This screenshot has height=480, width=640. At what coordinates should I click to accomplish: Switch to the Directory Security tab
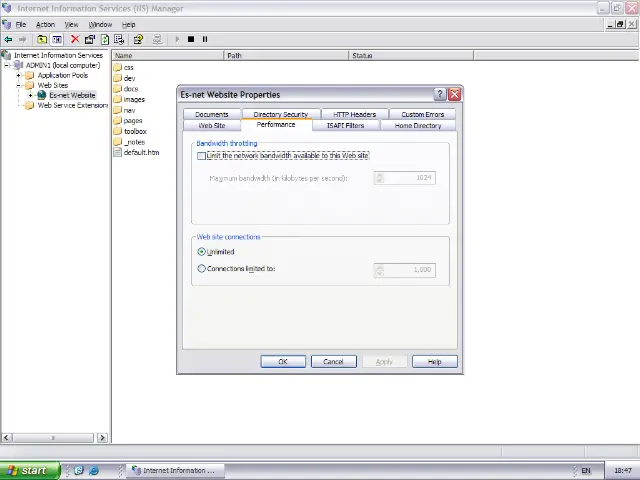(x=280, y=114)
